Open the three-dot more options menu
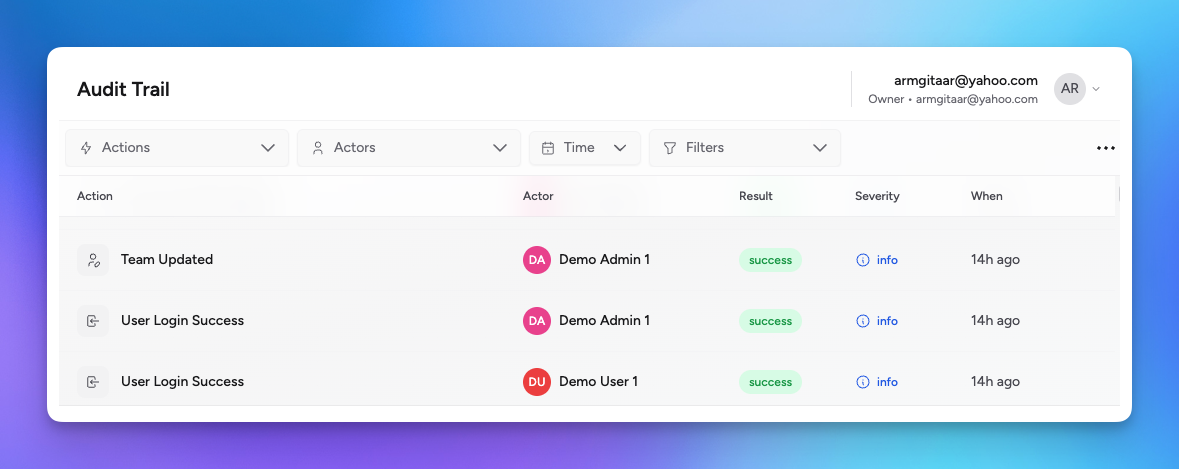Viewport: 1179px width, 469px height. (x=1105, y=148)
